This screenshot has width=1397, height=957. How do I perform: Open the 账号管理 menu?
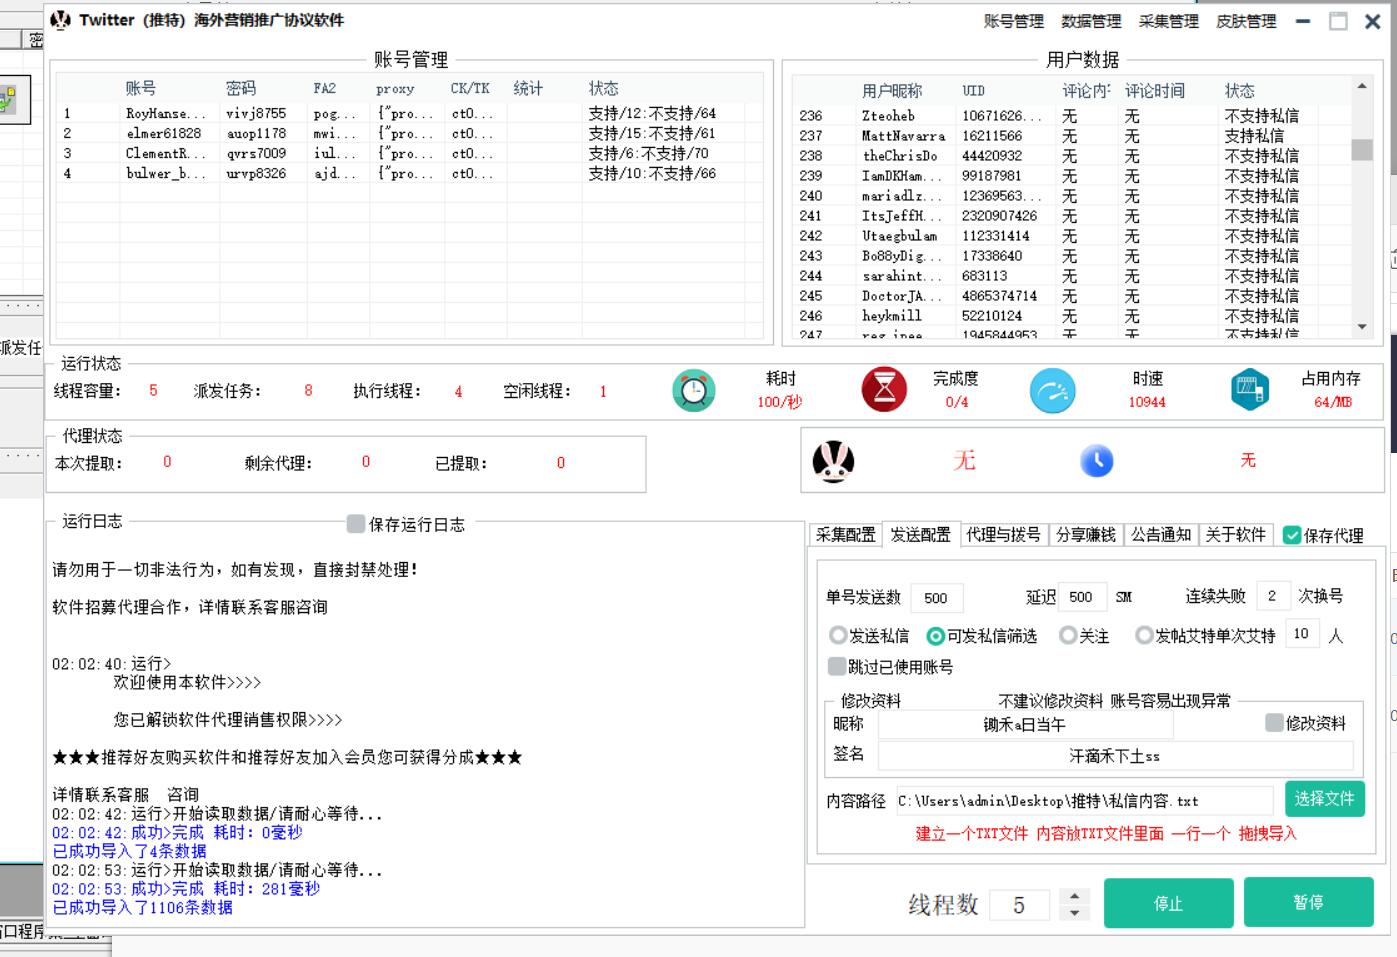[1013, 21]
